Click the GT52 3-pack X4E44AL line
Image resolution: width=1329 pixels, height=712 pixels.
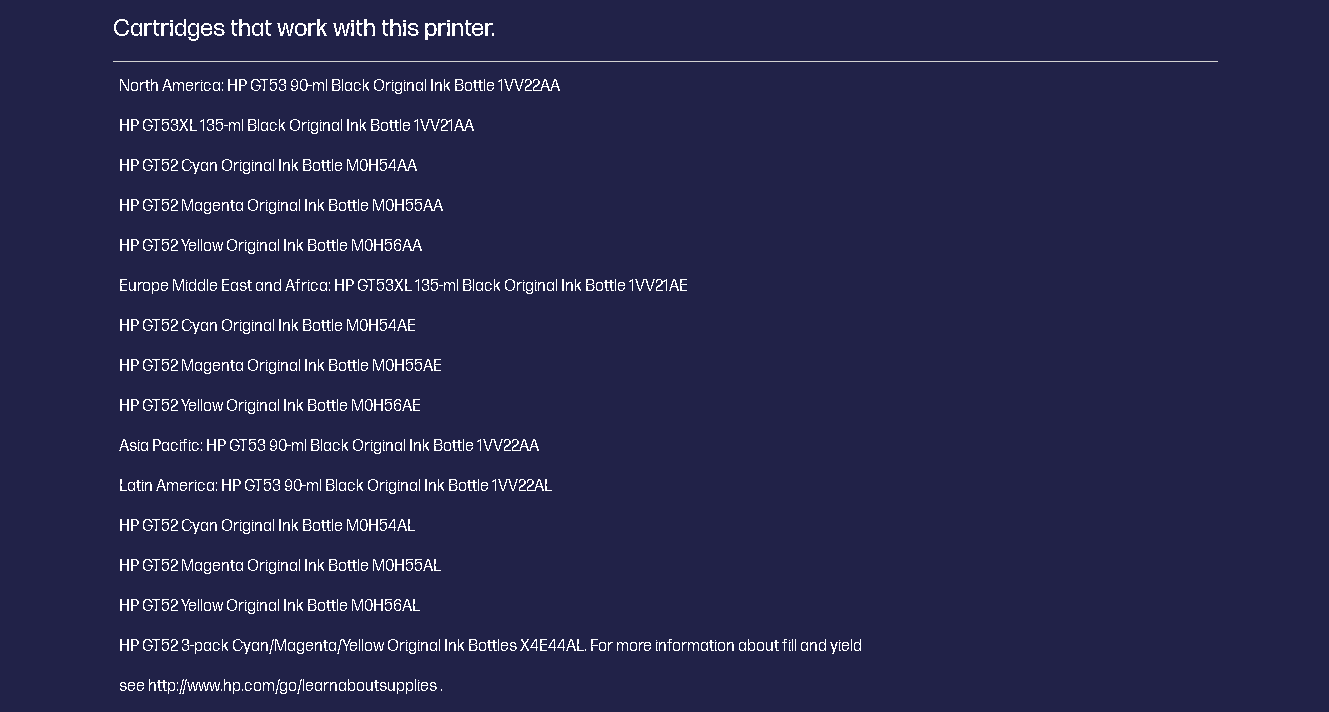[490, 646]
